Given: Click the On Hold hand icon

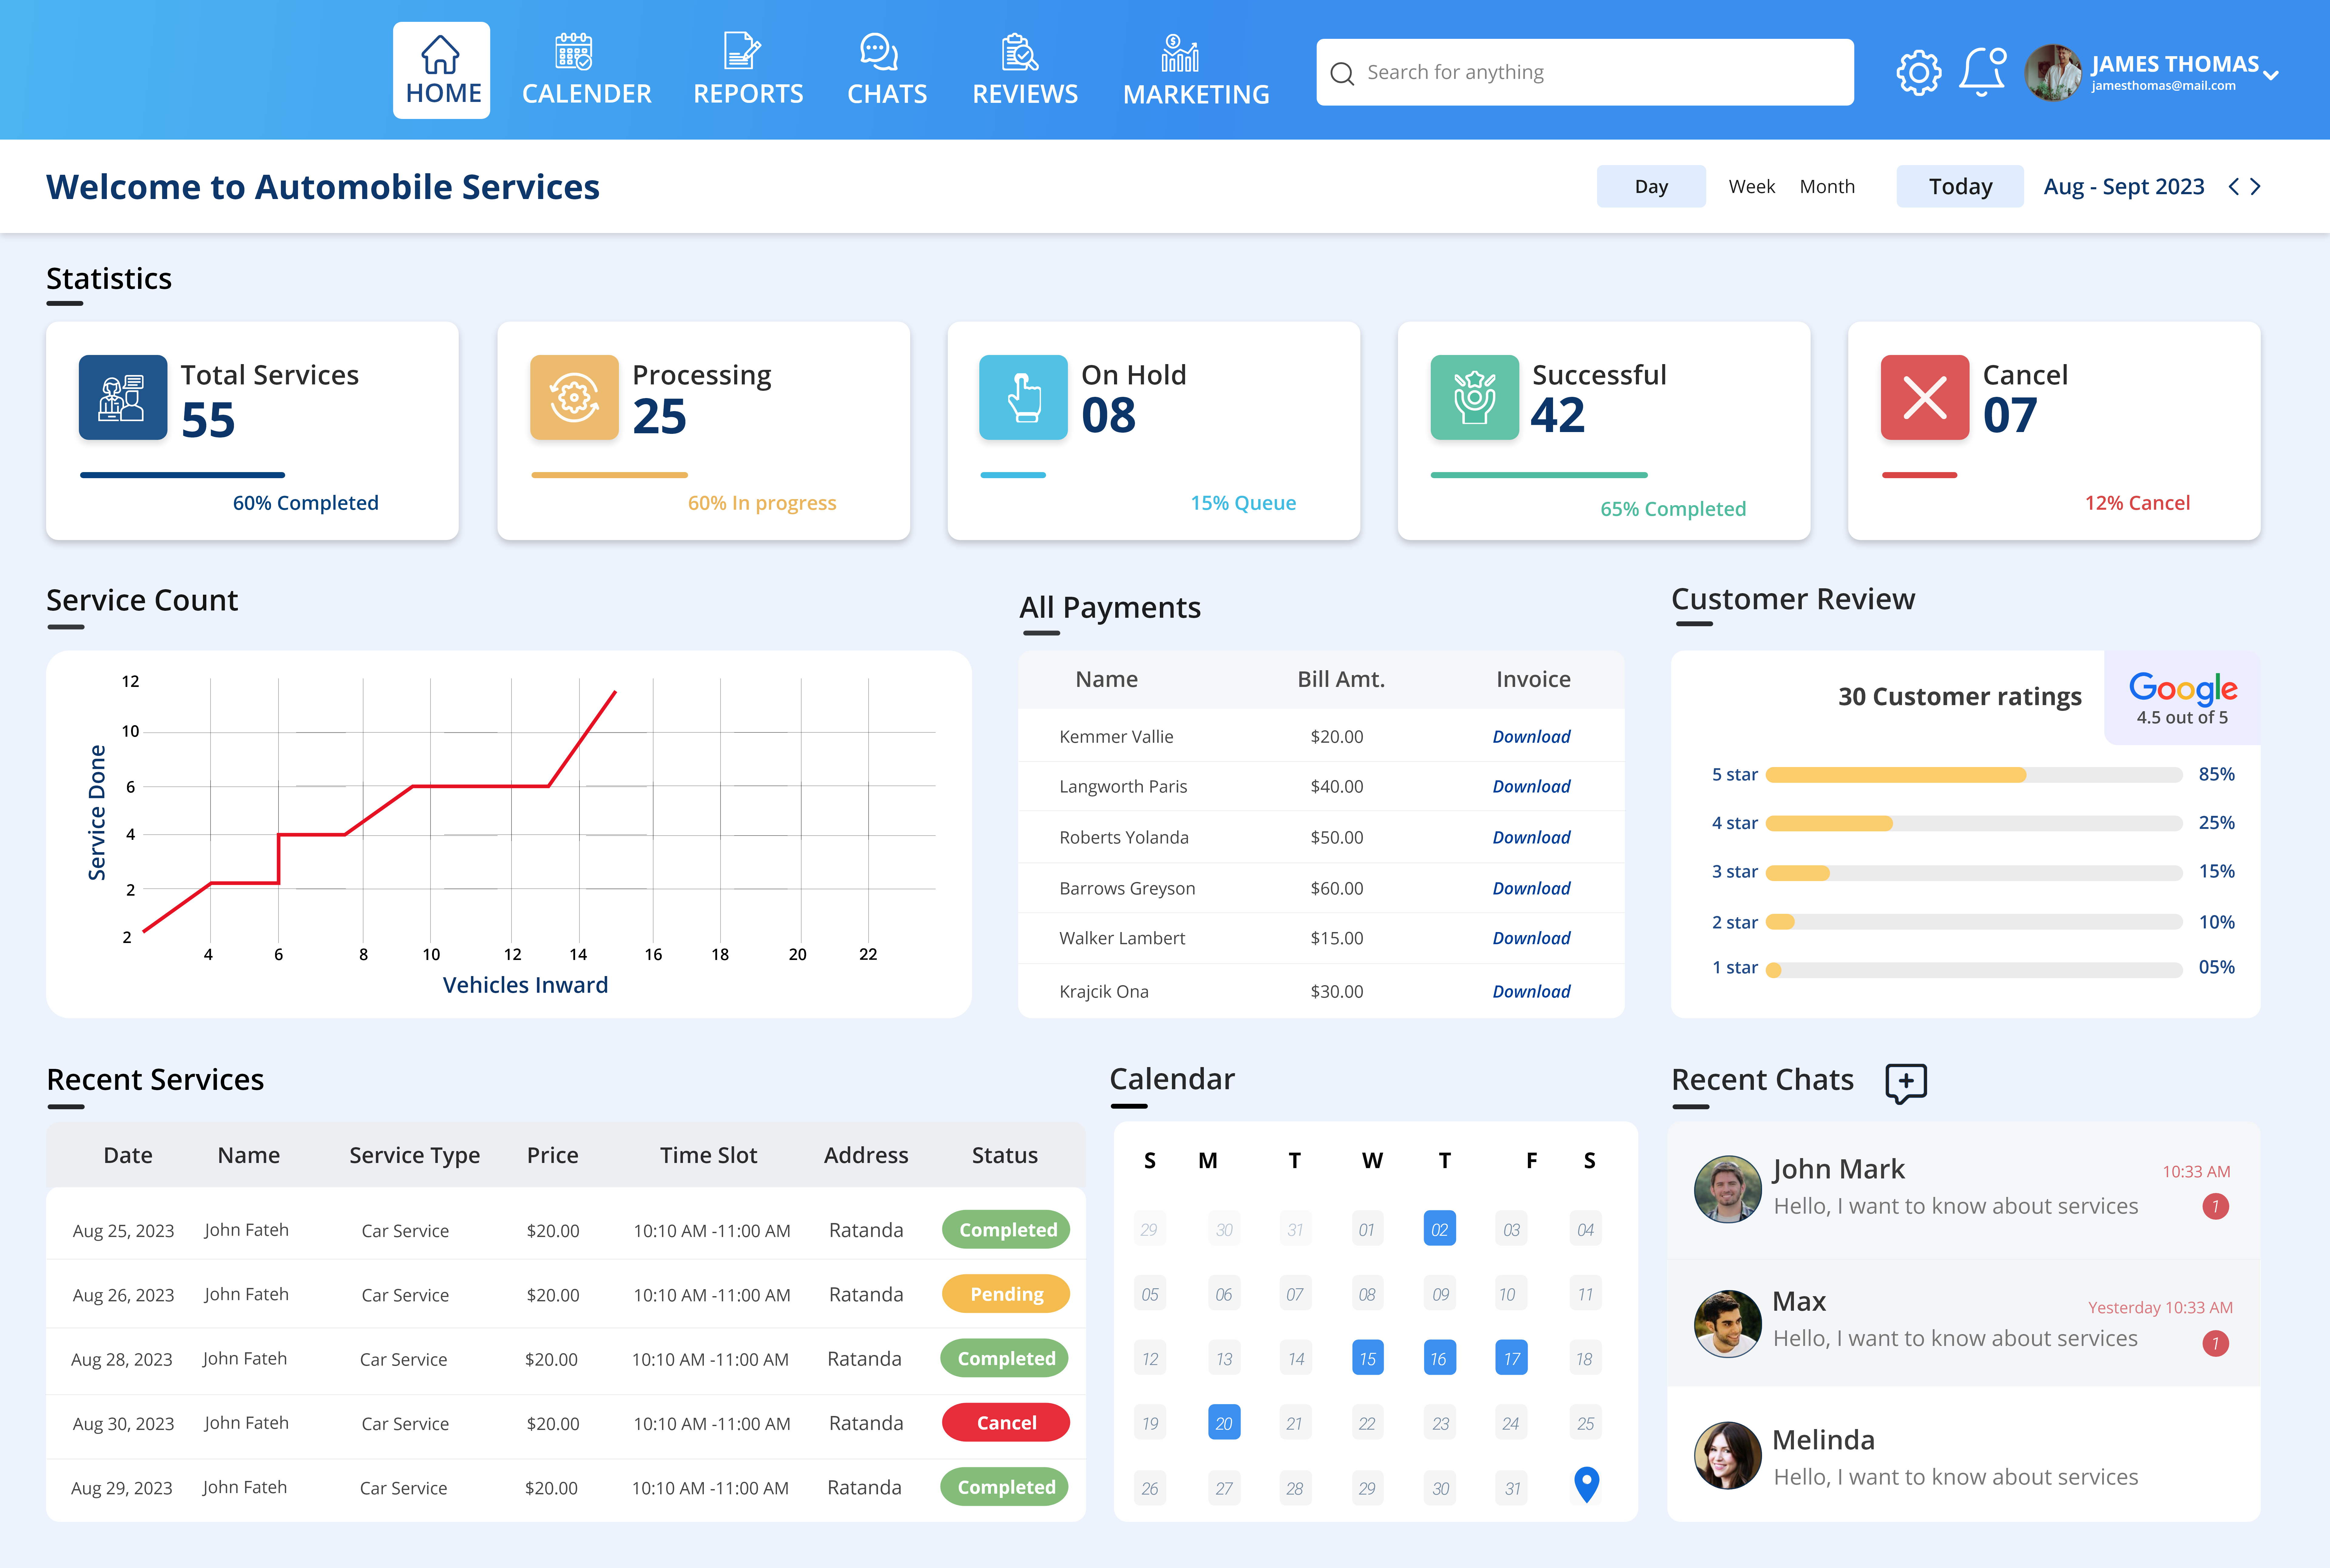Looking at the screenshot, I should tap(1023, 397).
